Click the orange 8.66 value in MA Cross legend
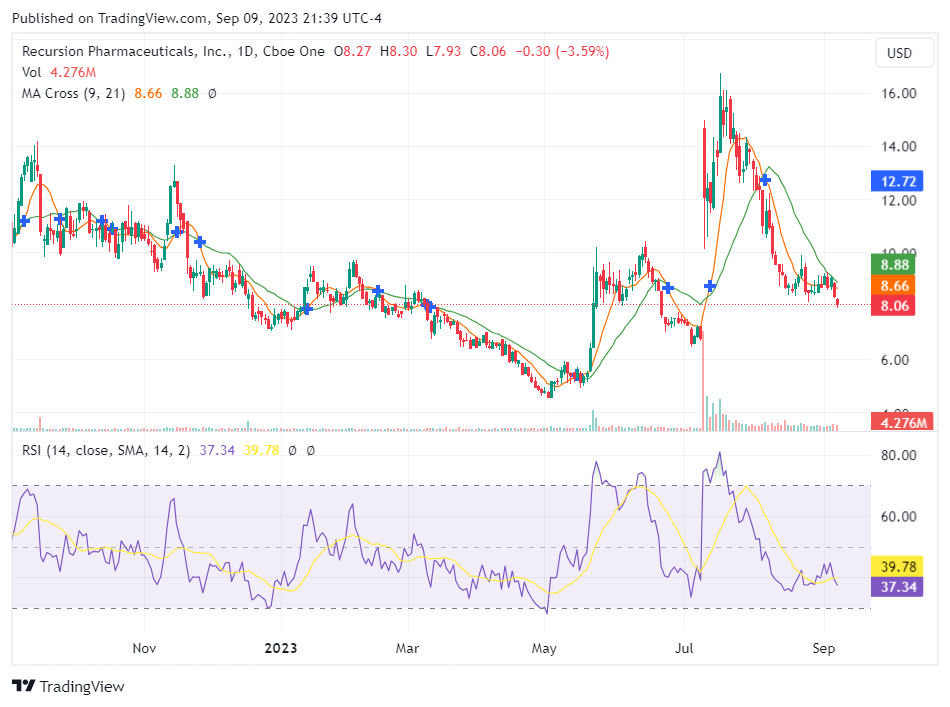Screen dimensions: 950x707 [148, 93]
